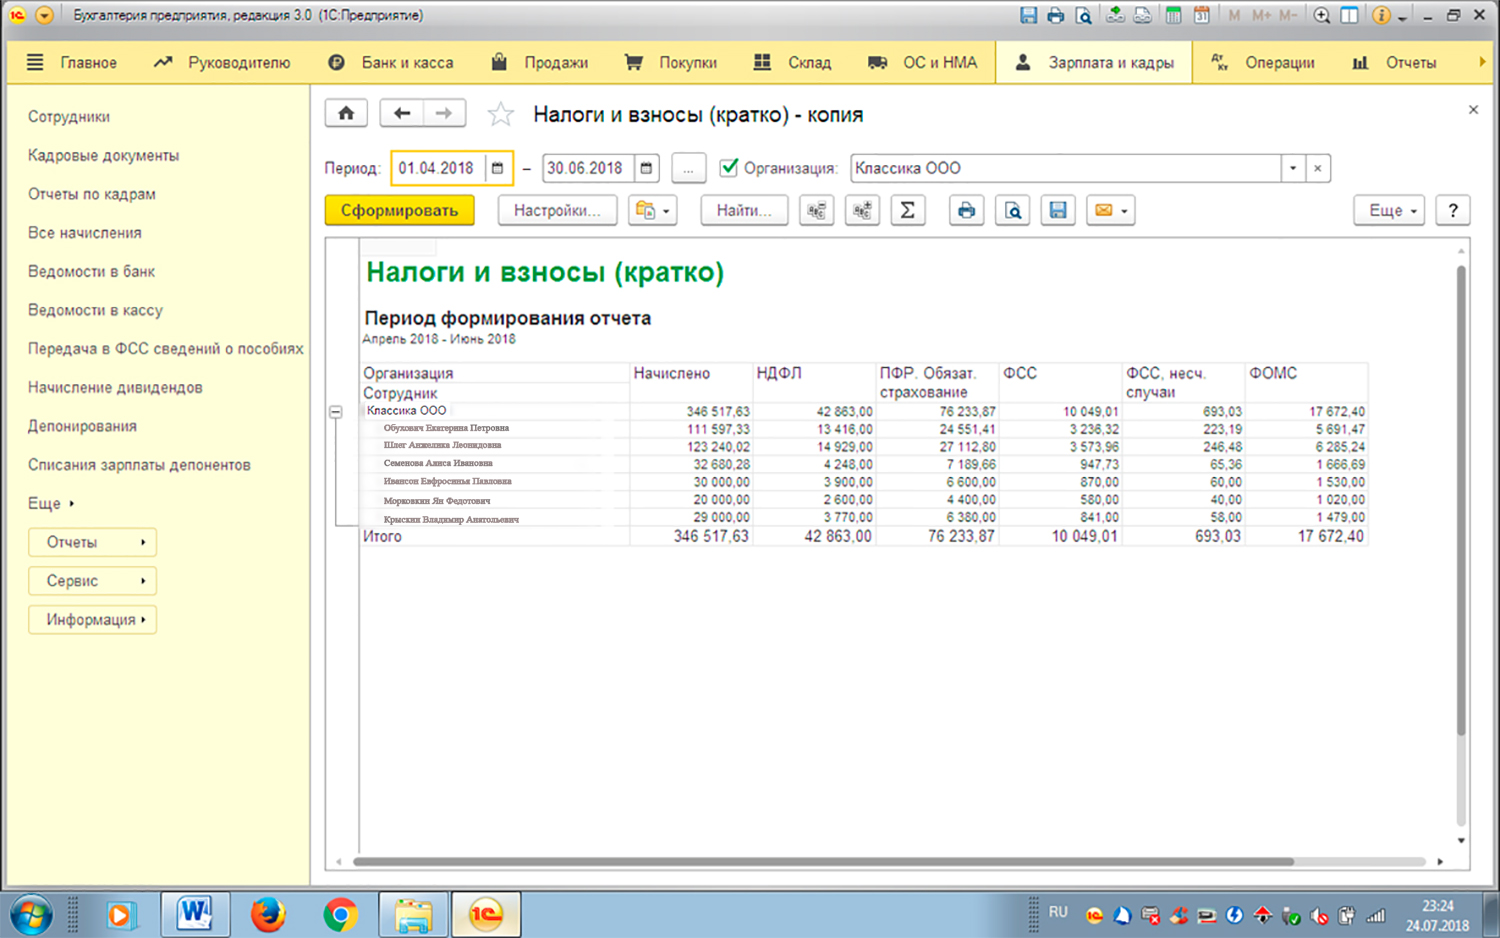This screenshot has height=938, width=1500.
Task: Collapse the Классика ООО group row
Action: pyautogui.click(x=336, y=412)
